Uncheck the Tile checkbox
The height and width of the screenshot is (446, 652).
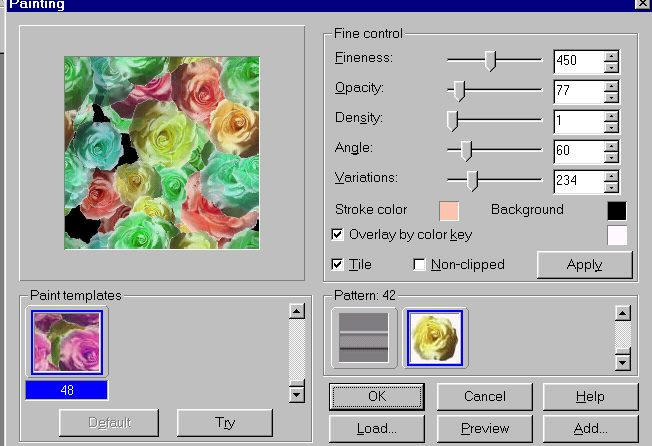click(x=337, y=265)
